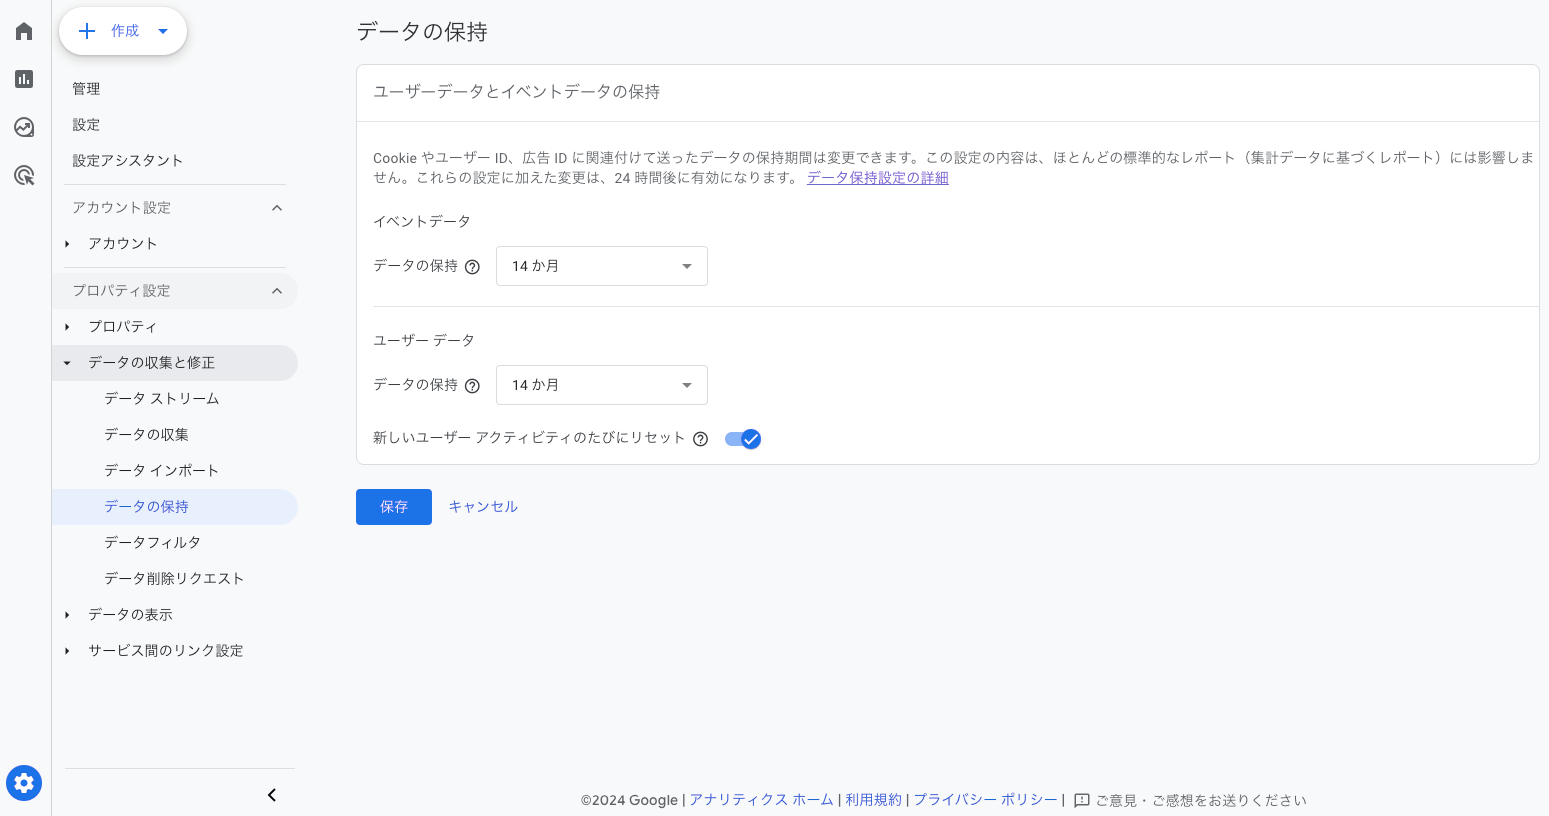
Task: Open the Reports bar chart icon
Action: [x=24, y=79]
